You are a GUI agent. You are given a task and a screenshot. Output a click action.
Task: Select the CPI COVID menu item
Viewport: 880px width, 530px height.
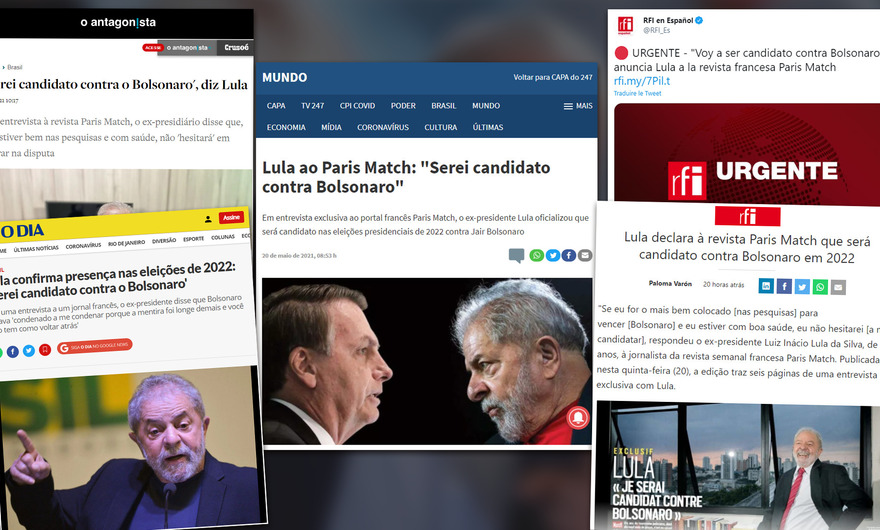click(x=357, y=106)
